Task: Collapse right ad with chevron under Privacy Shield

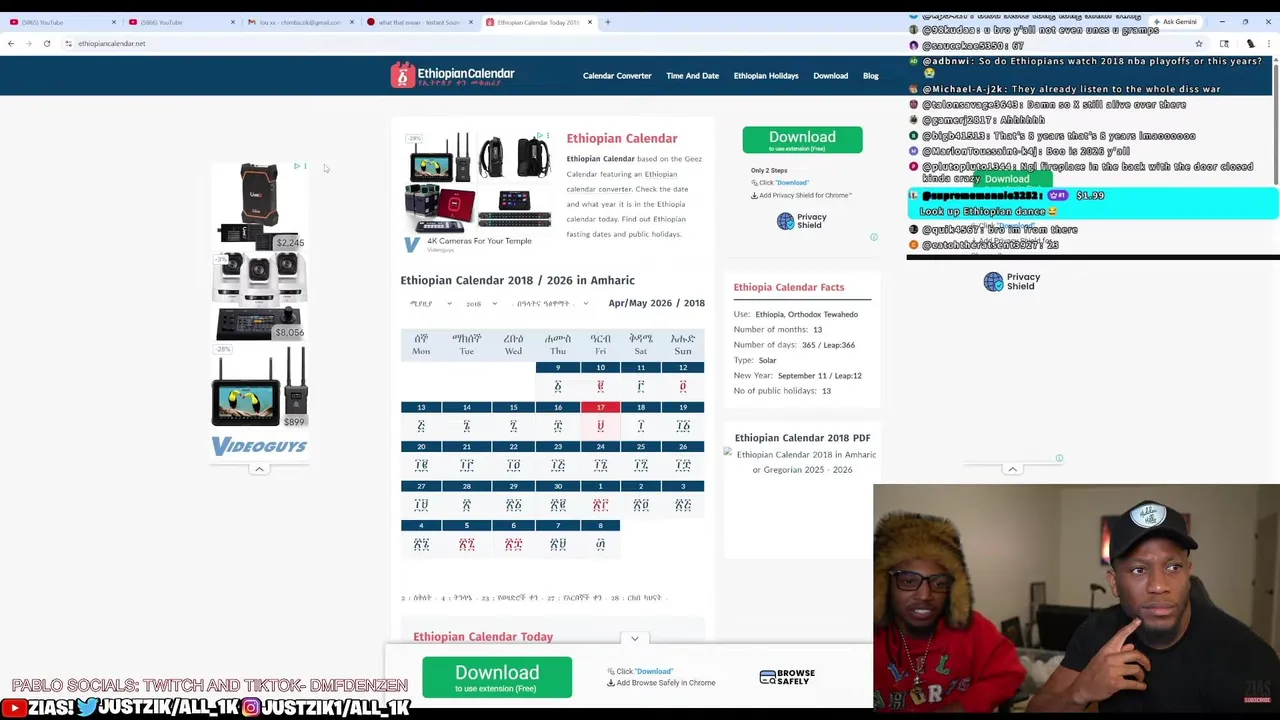Action: click(1012, 469)
